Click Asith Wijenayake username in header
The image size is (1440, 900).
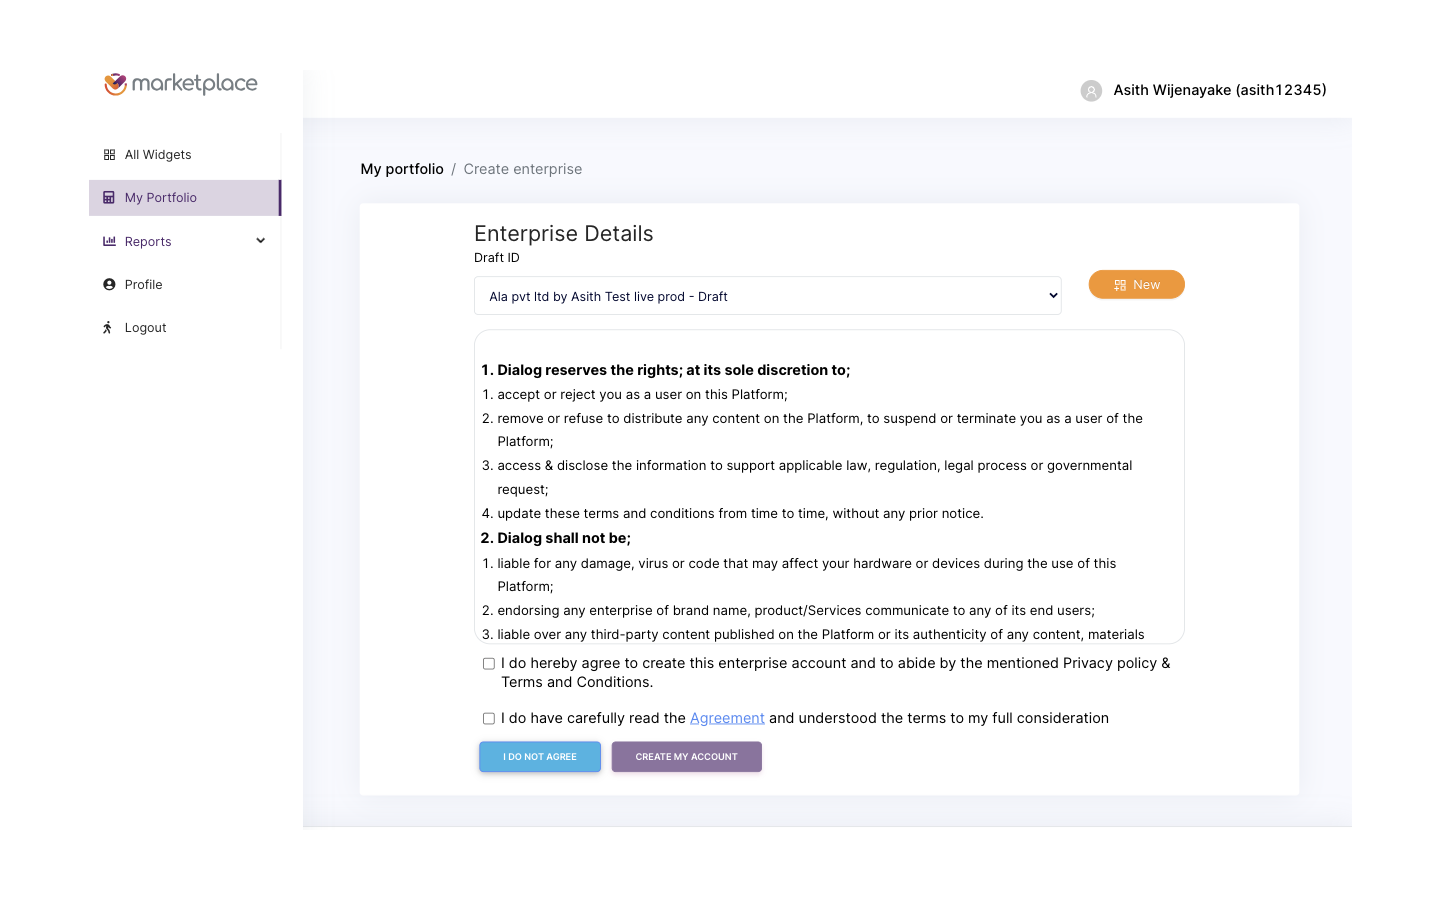[x=1220, y=90]
